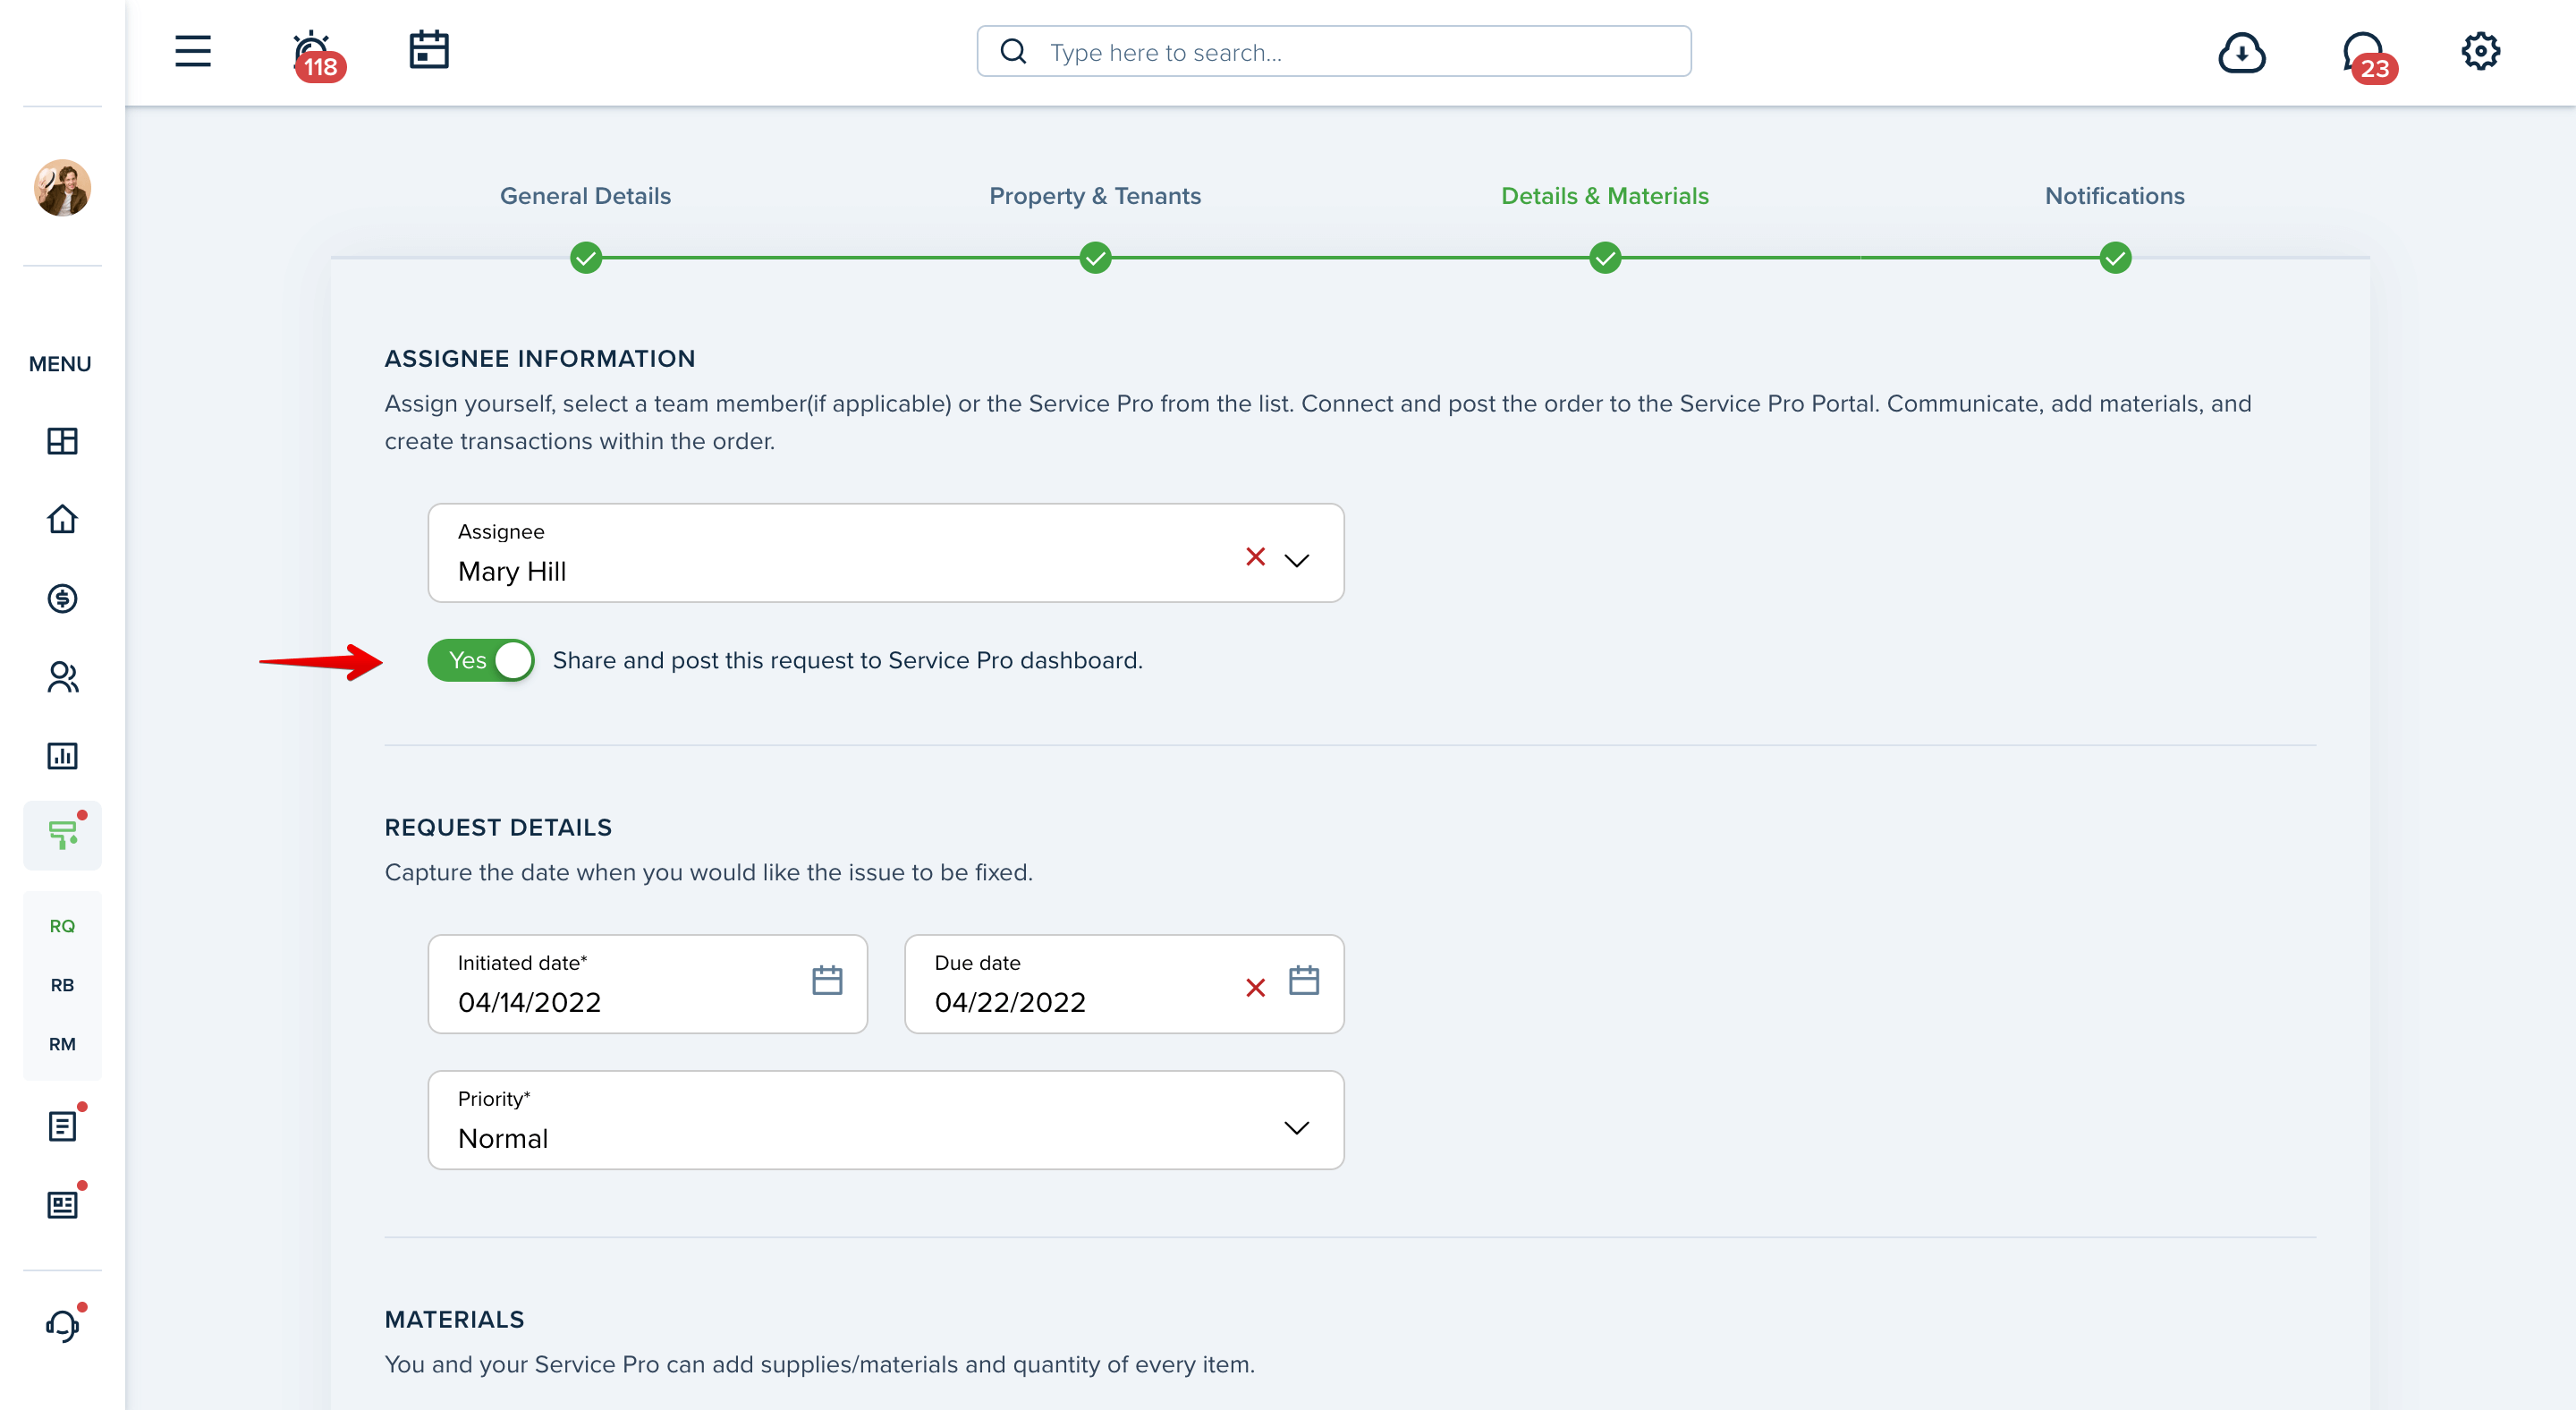Click the General Details step checkmark
This screenshot has width=2576, height=1410.
pos(586,258)
